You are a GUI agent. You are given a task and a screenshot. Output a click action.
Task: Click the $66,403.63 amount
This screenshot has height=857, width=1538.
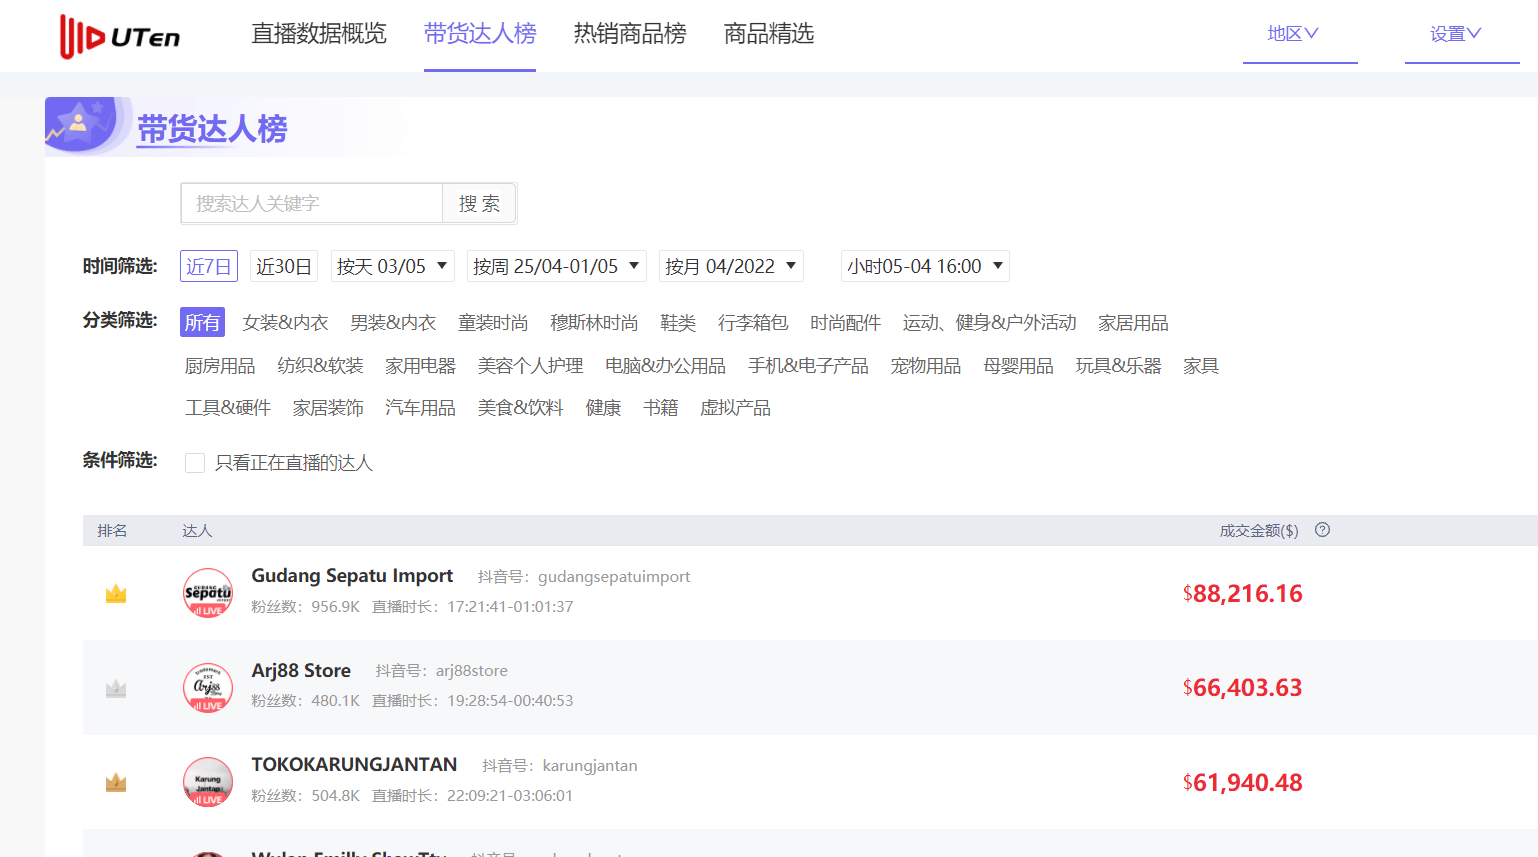(x=1243, y=688)
